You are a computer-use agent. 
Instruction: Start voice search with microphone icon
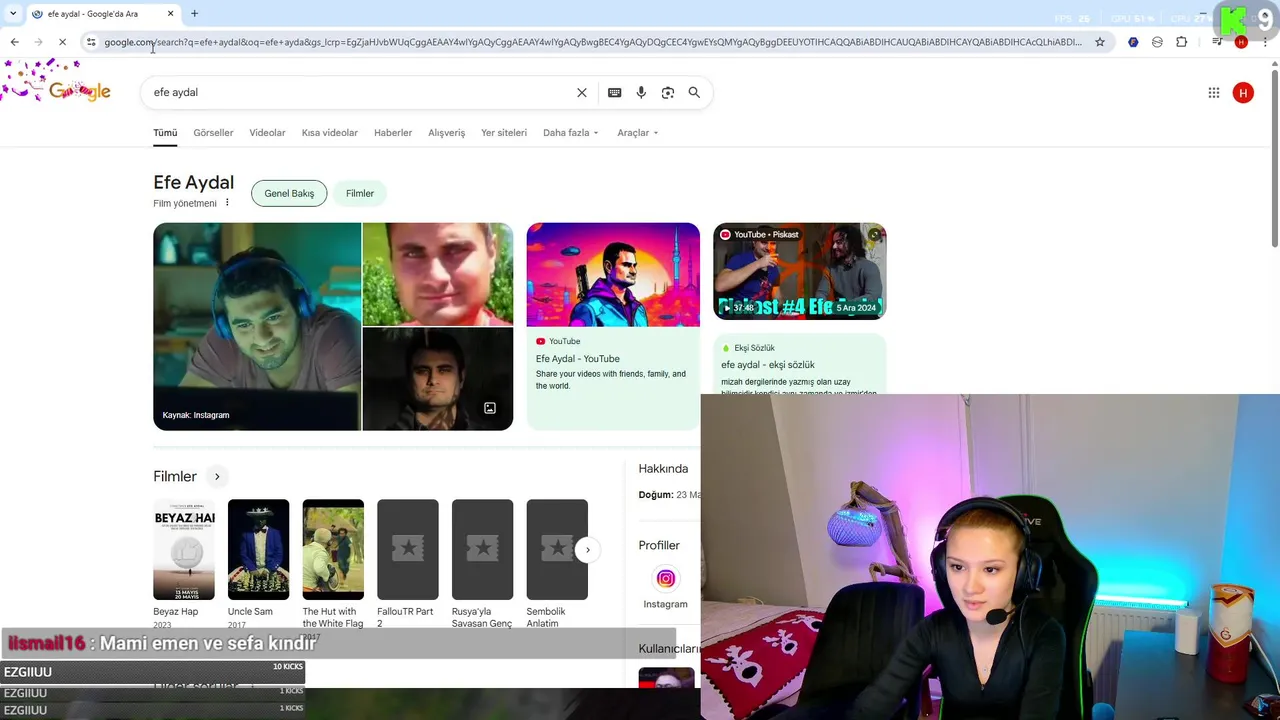[x=641, y=92]
